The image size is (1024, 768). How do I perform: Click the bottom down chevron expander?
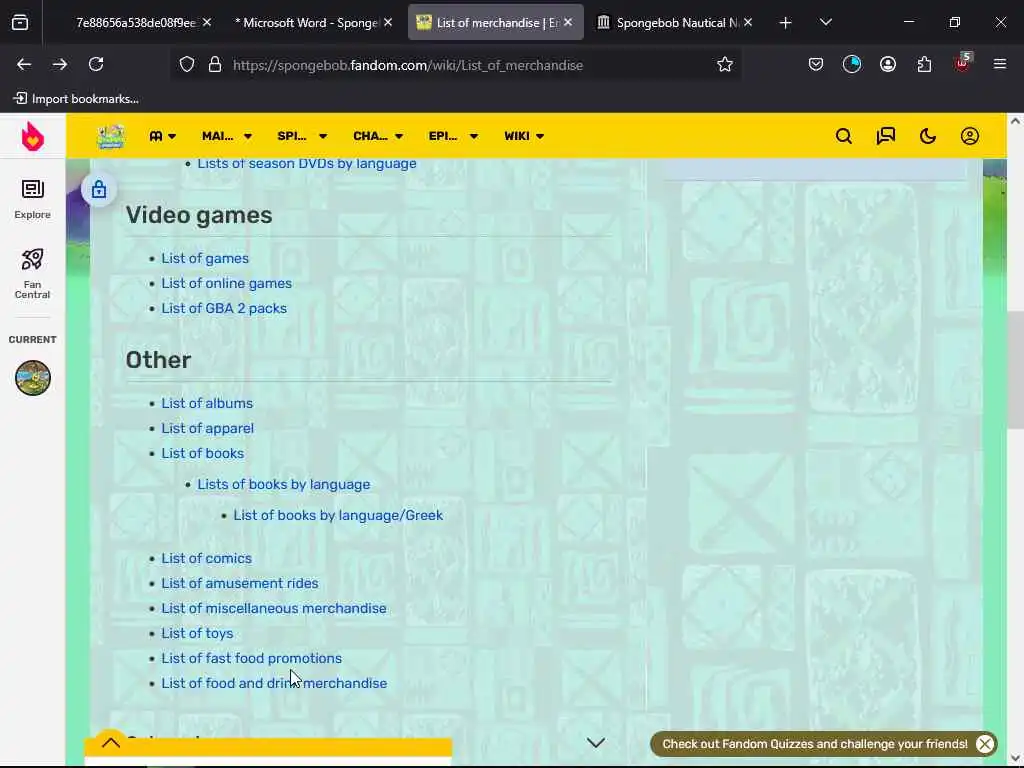[596, 743]
